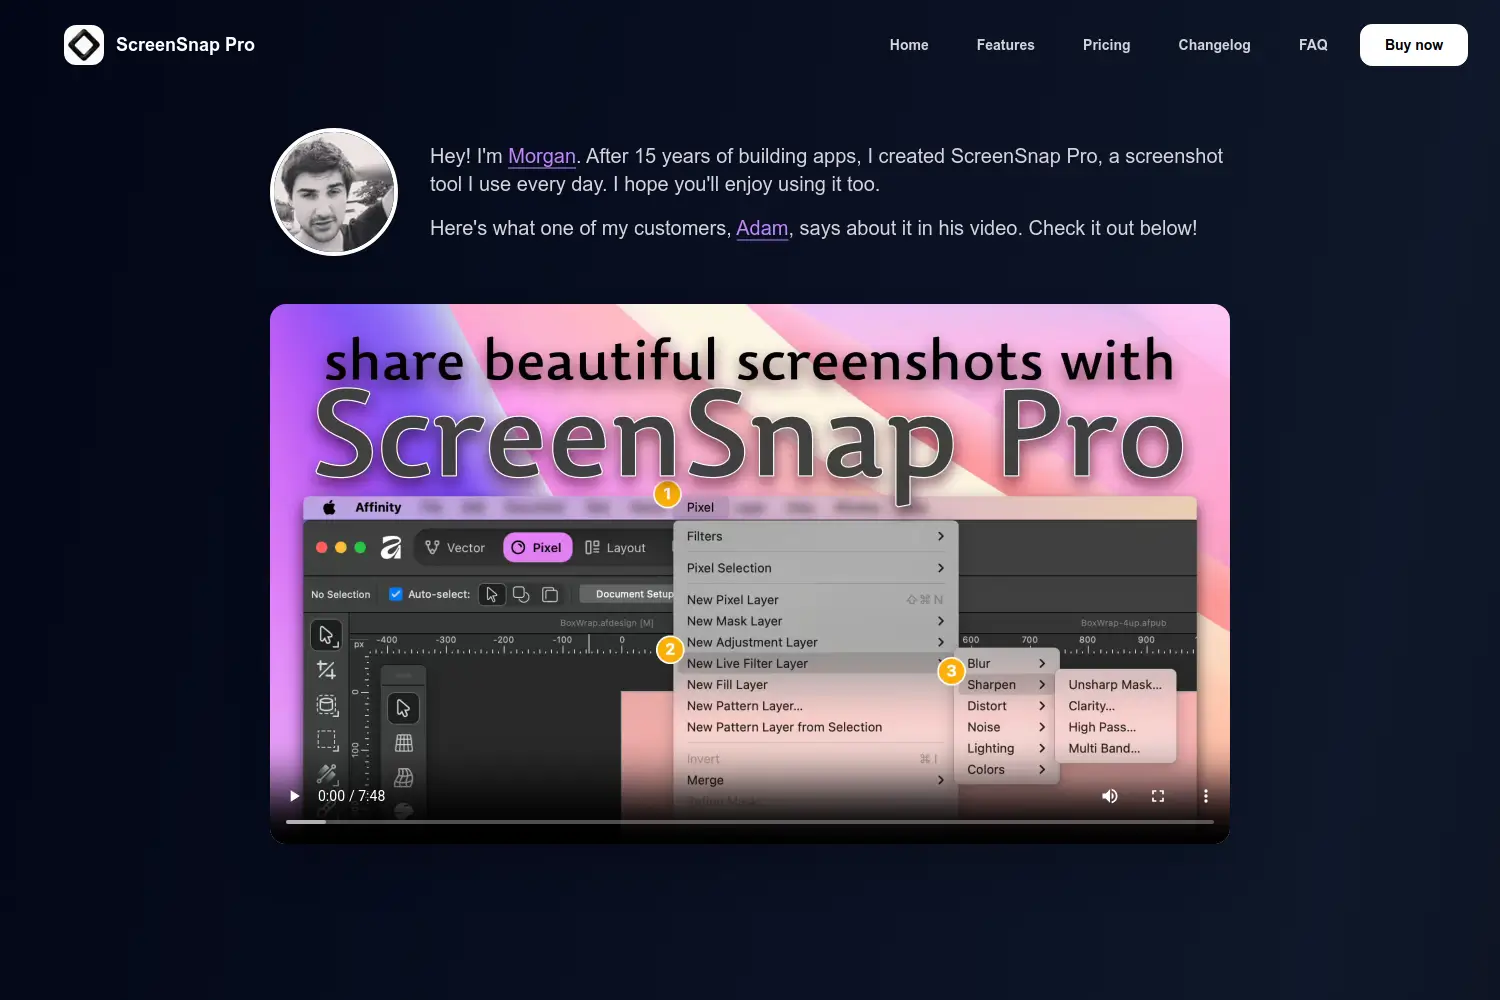Open the BoxWrap-4up.afpub document tab

[x=1123, y=623]
